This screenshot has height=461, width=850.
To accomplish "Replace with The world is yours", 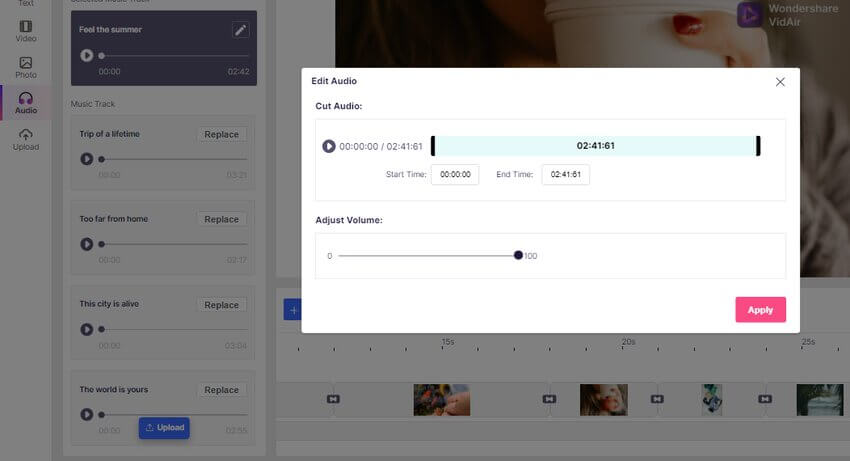I will pos(221,390).
